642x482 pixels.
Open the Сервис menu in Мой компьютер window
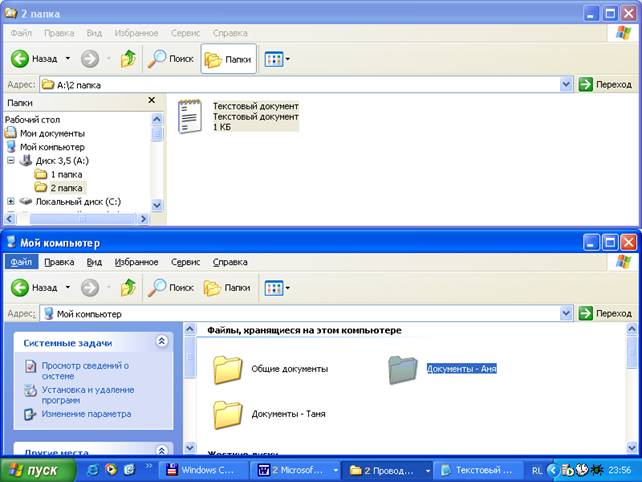point(185,262)
